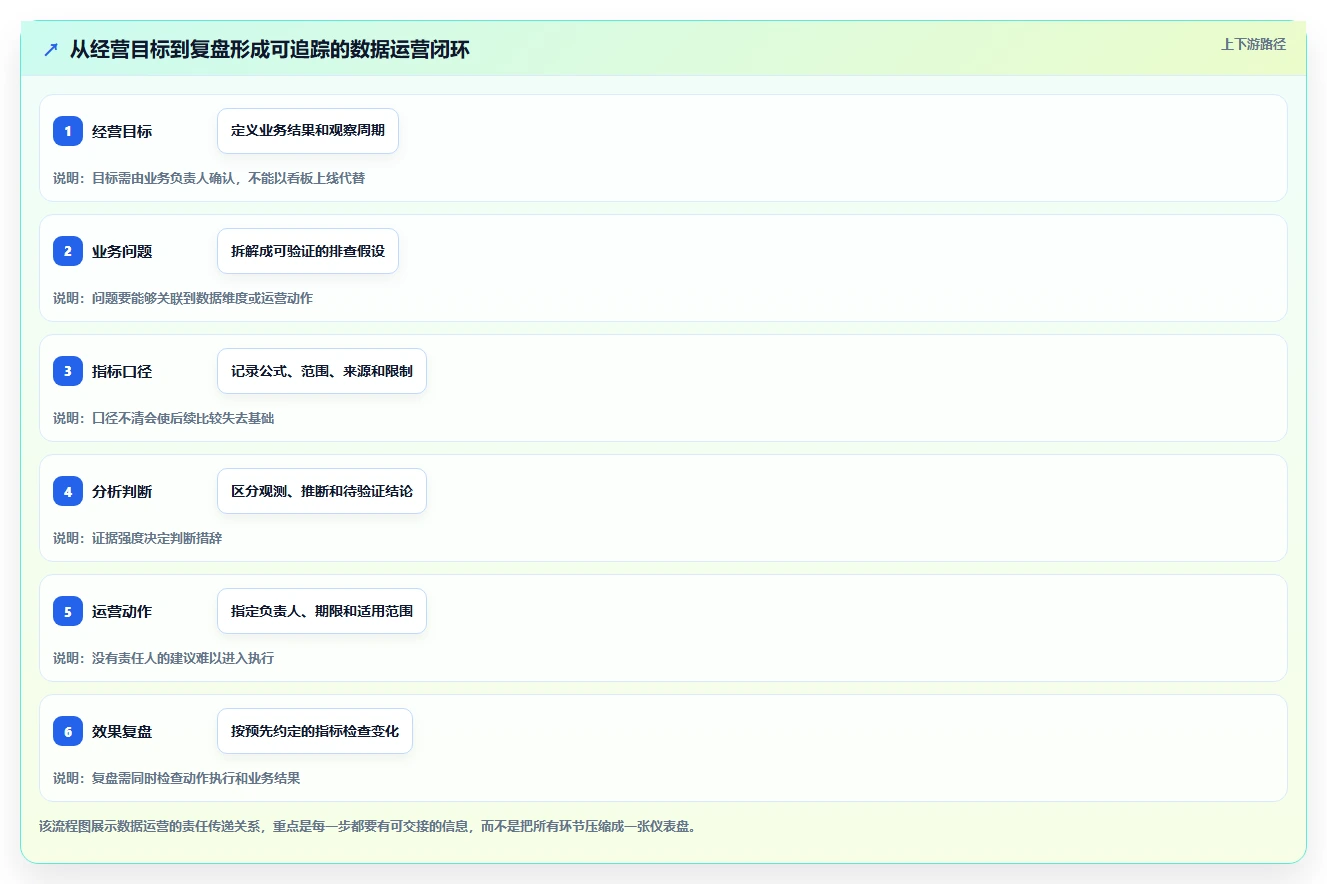Click step number 1 badge
The image size is (1327, 884).
68,131
